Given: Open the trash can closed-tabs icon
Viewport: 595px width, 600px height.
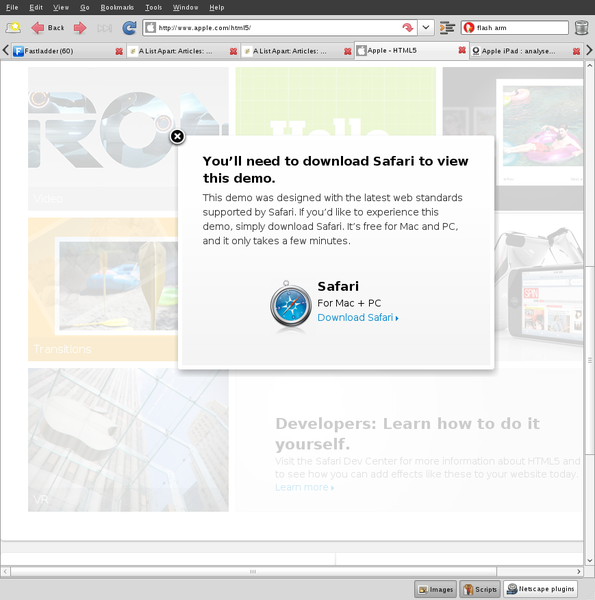Looking at the screenshot, I should (581, 28).
